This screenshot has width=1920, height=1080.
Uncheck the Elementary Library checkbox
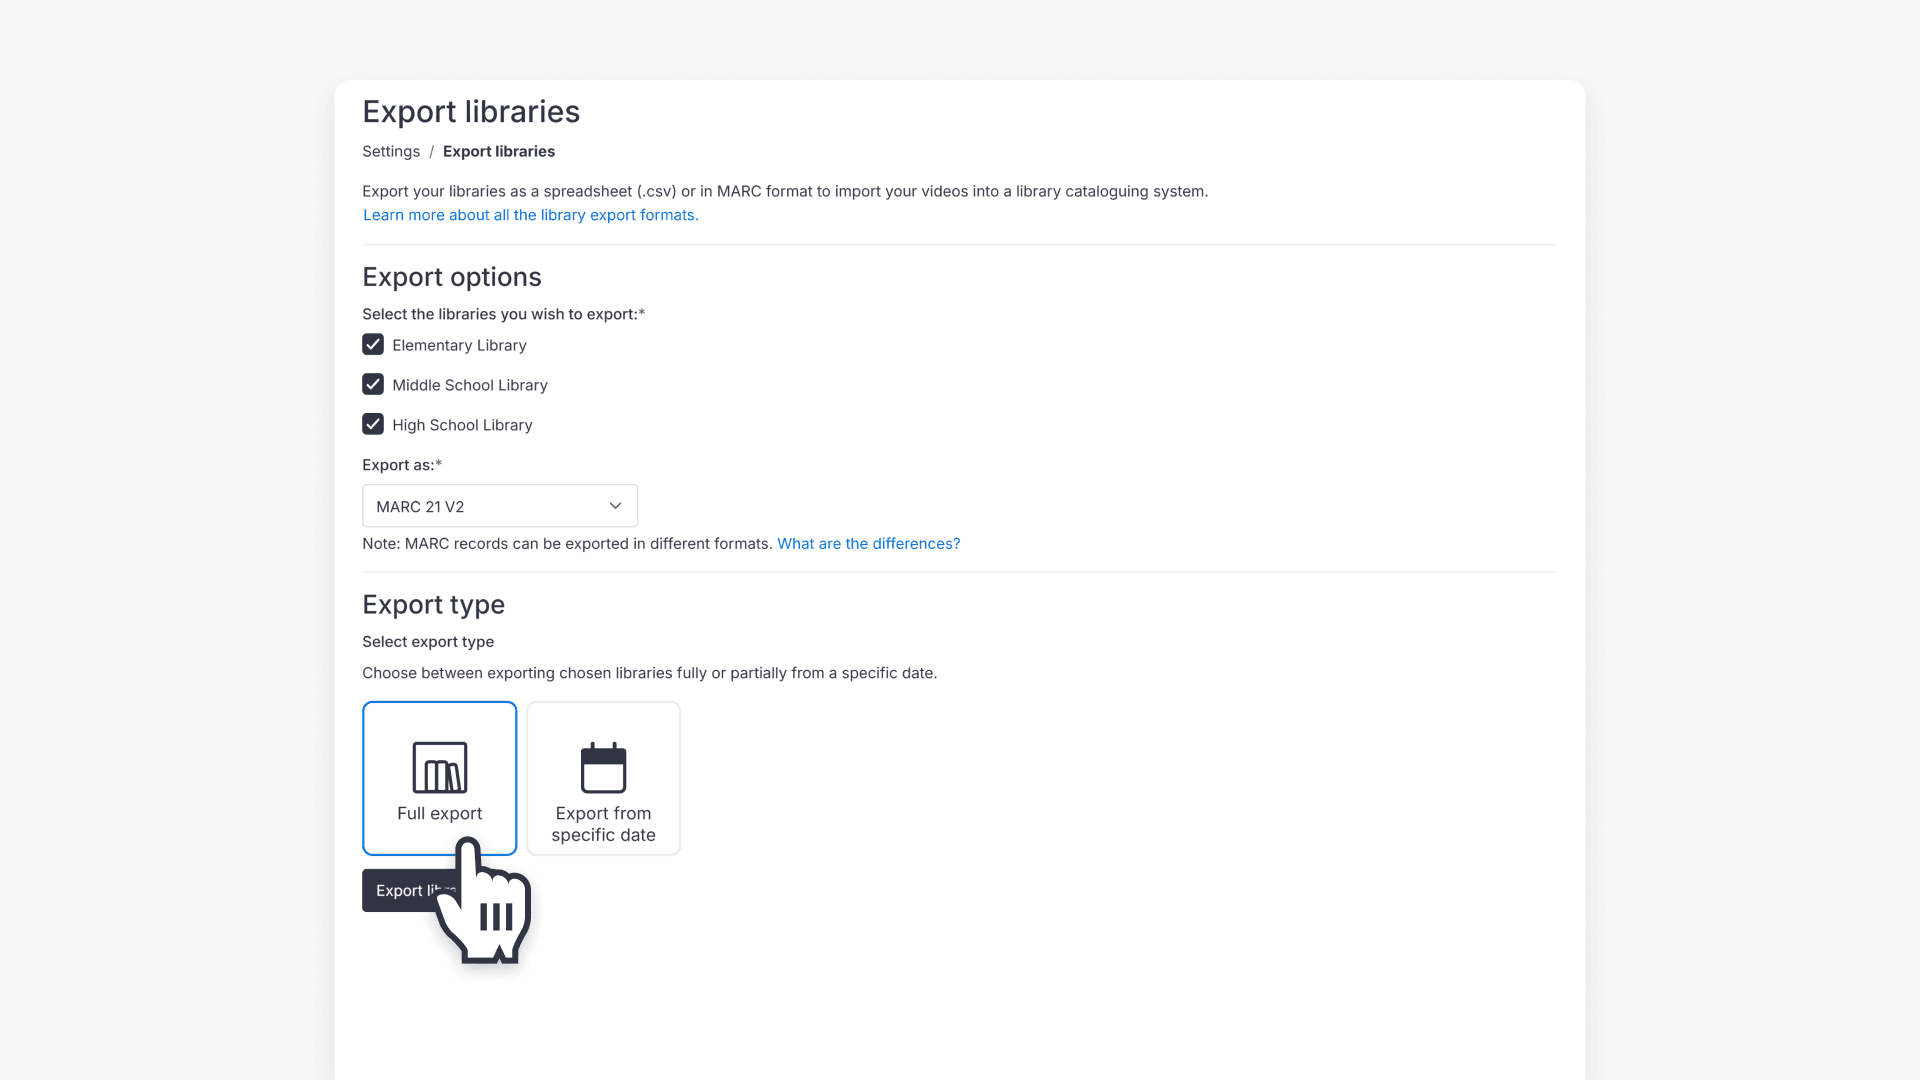tap(373, 345)
